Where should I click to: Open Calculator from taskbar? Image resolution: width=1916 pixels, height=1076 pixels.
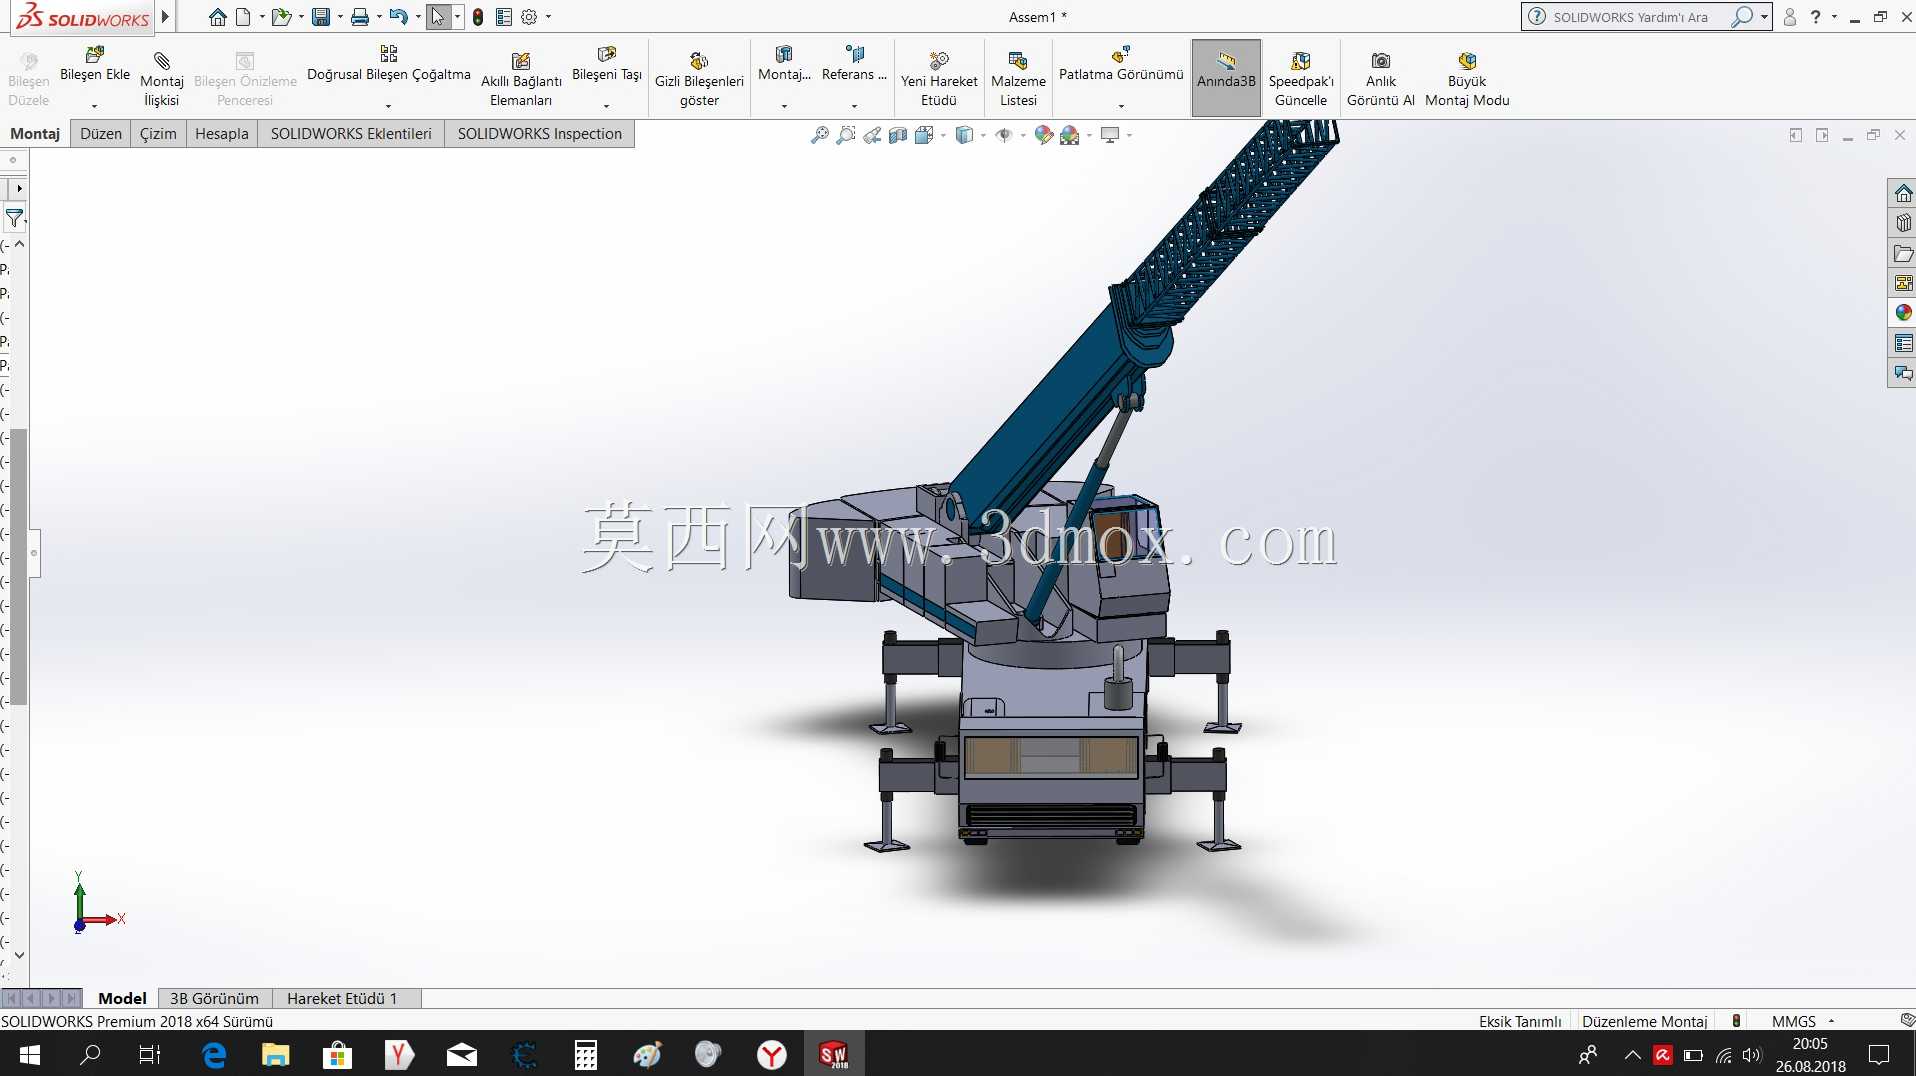[586, 1054]
